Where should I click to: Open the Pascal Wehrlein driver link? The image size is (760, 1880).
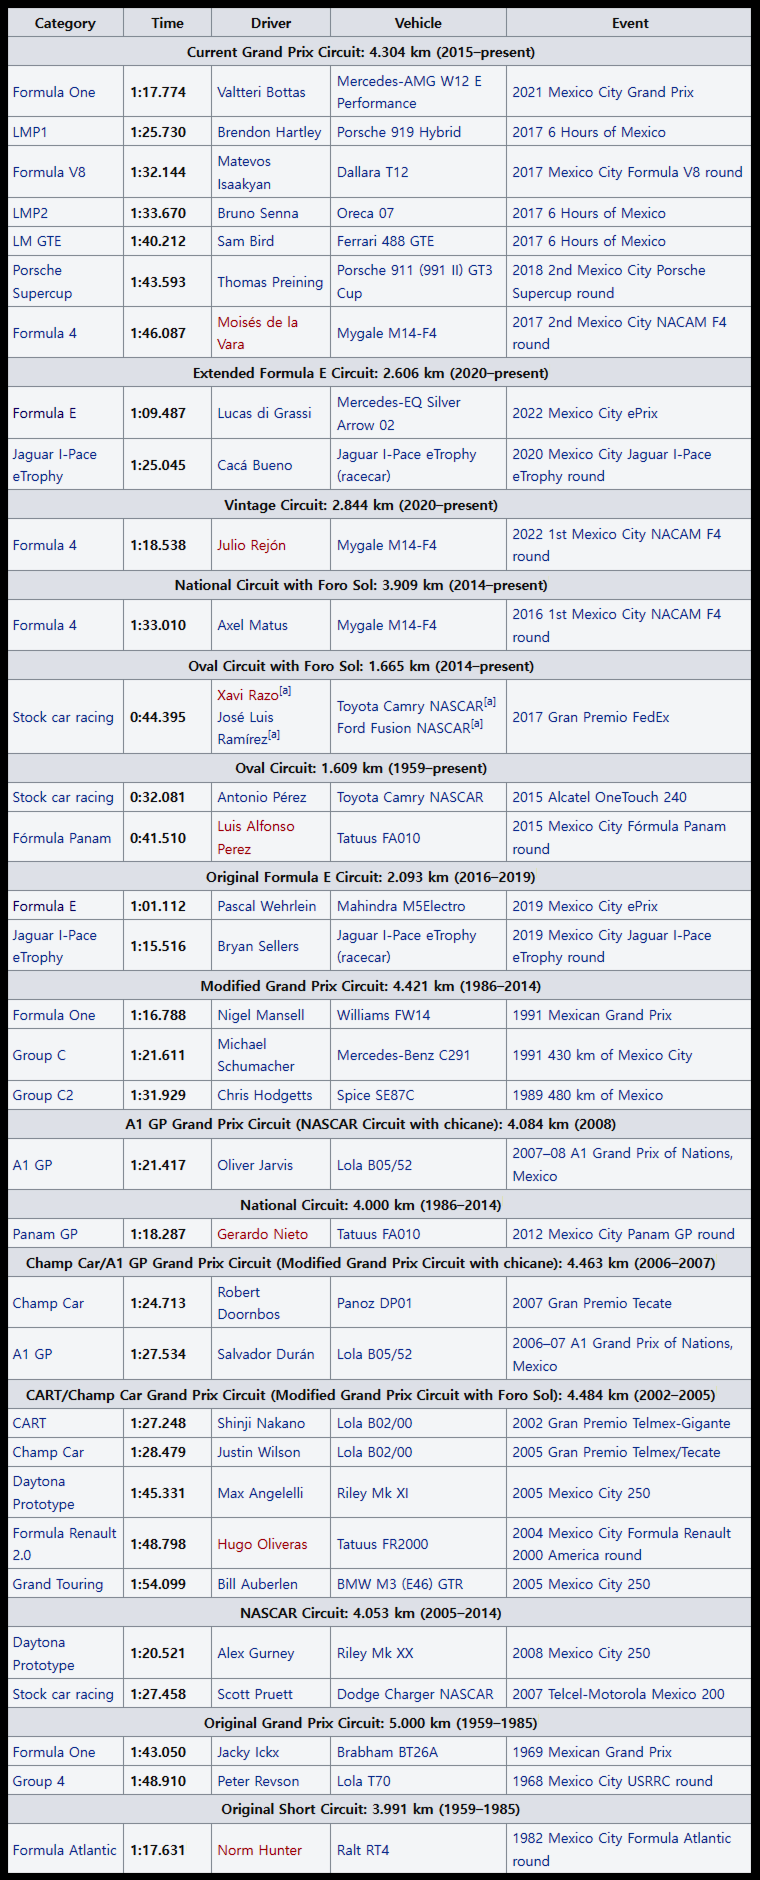click(x=267, y=906)
